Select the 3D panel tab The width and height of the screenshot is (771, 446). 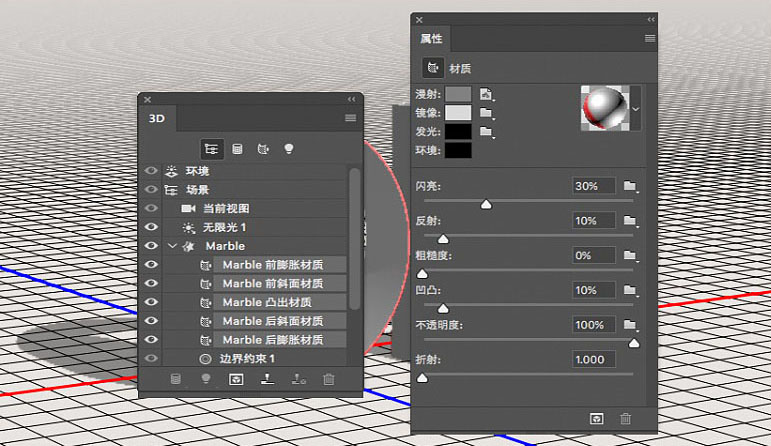pos(157,119)
